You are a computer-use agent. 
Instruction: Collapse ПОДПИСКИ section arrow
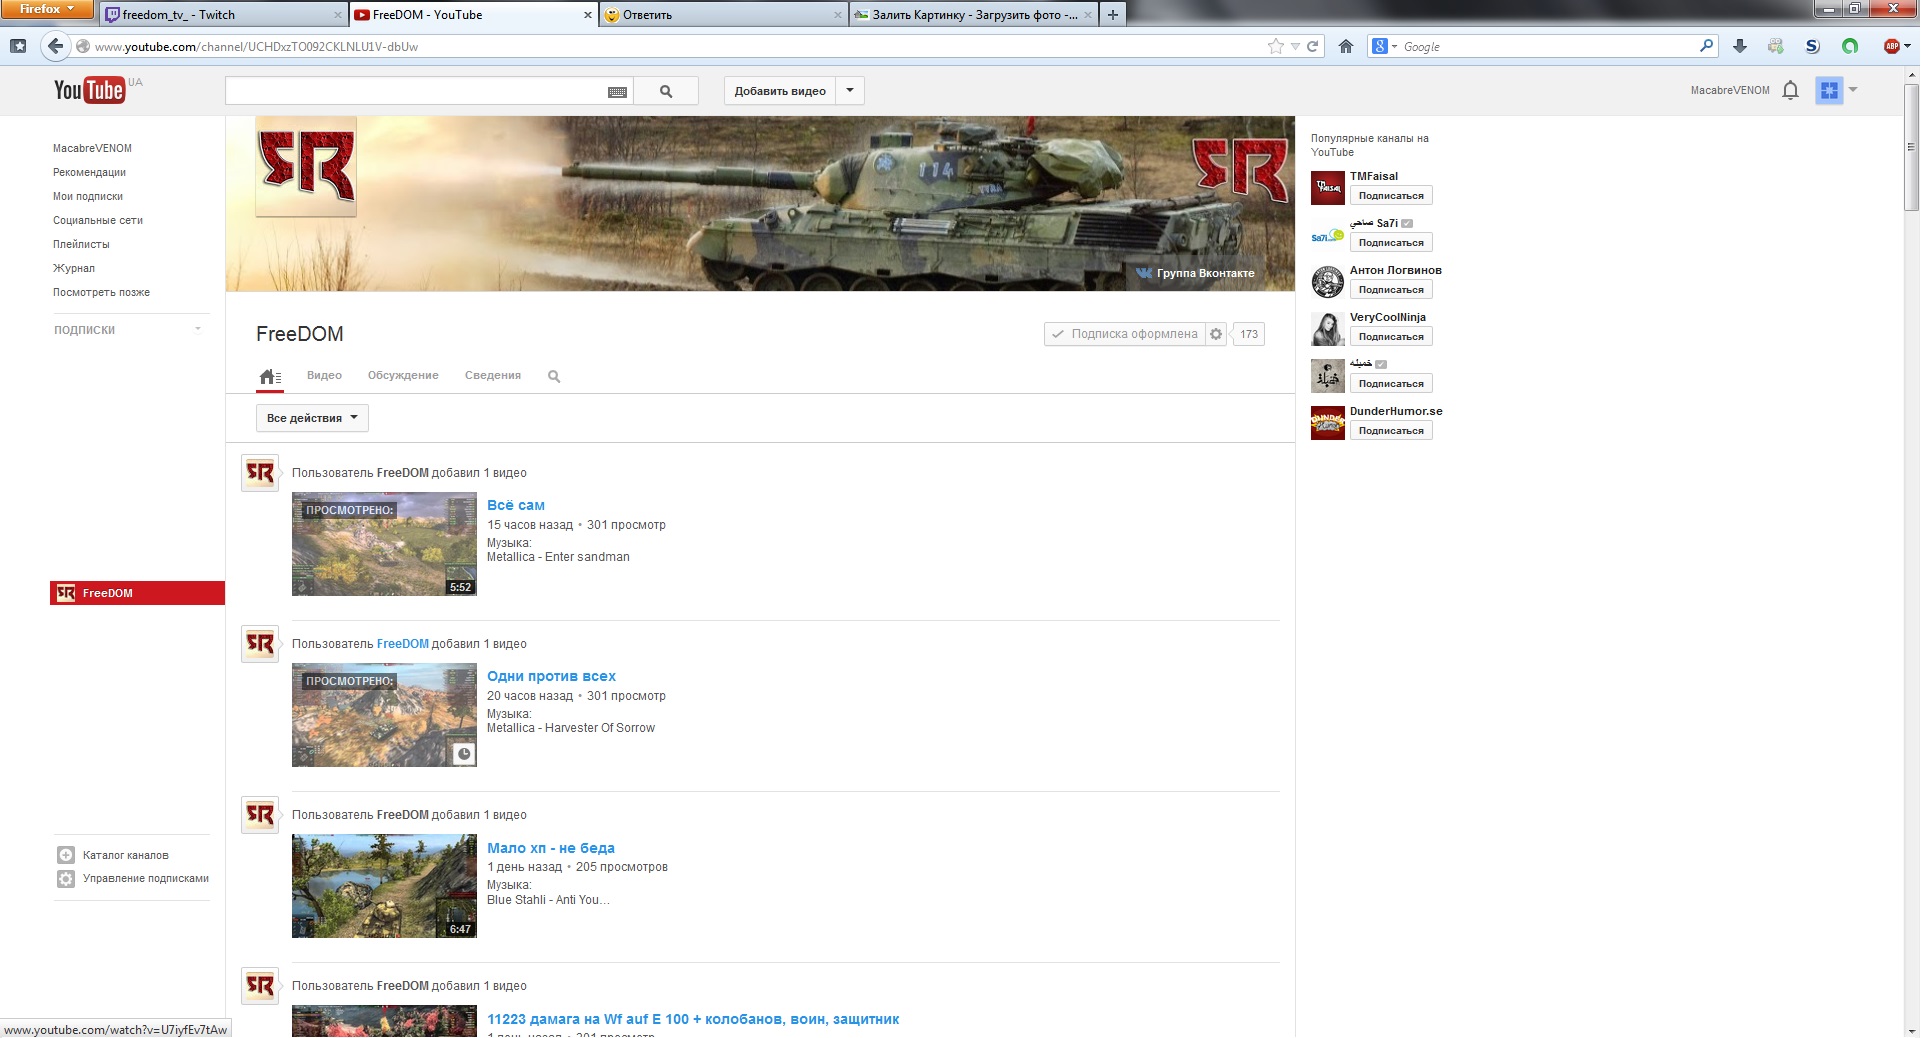point(197,329)
